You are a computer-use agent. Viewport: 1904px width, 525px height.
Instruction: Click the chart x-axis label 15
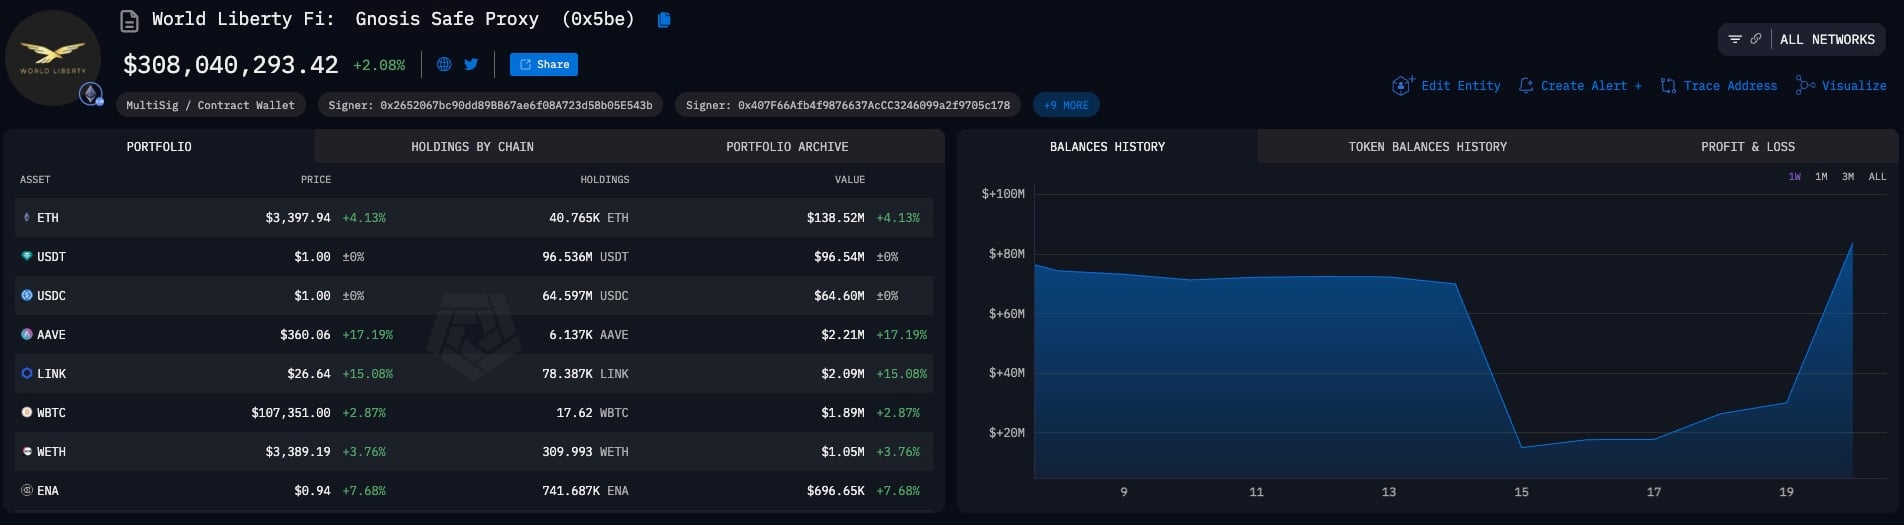1521,491
